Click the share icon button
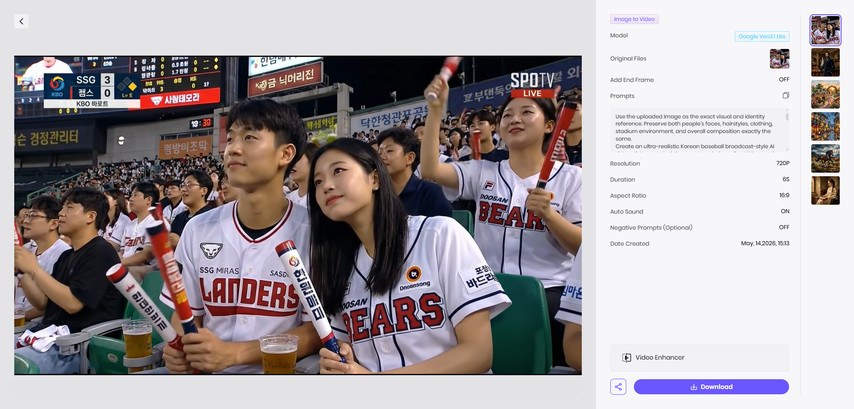This screenshot has width=854, height=409. pyautogui.click(x=618, y=387)
